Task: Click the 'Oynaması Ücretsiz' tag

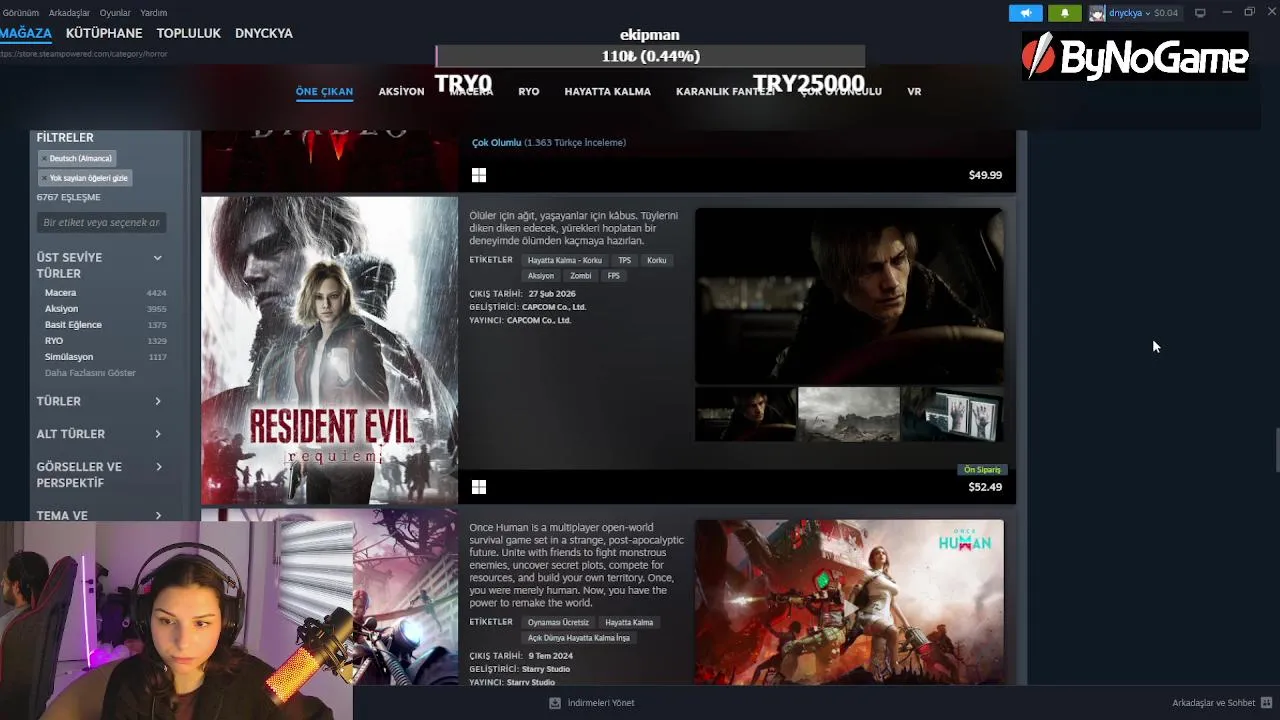Action: pyautogui.click(x=558, y=622)
